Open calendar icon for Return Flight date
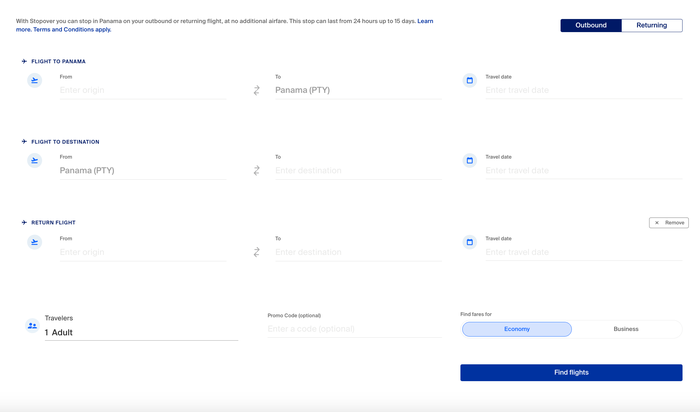The width and height of the screenshot is (700, 412). point(470,242)
